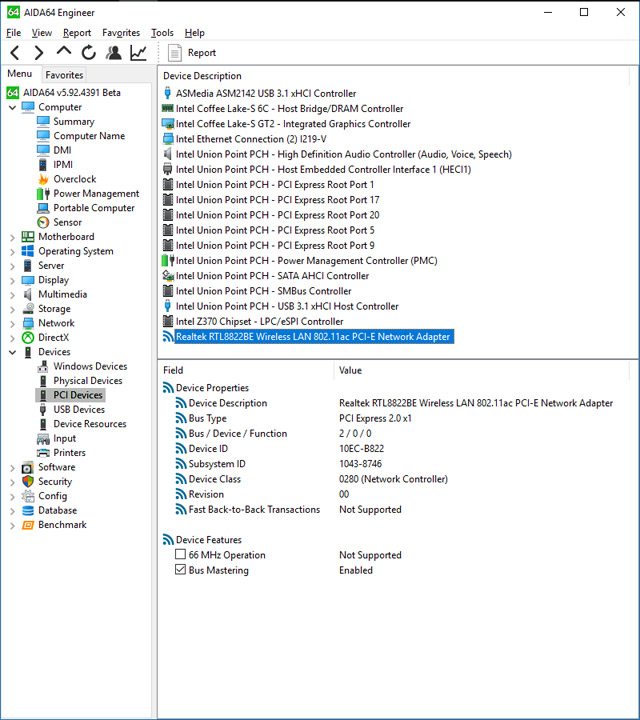The width and height of the screenshot is (640, 720).
Task: Expand the Display tree node
Action: coord(12,281)
